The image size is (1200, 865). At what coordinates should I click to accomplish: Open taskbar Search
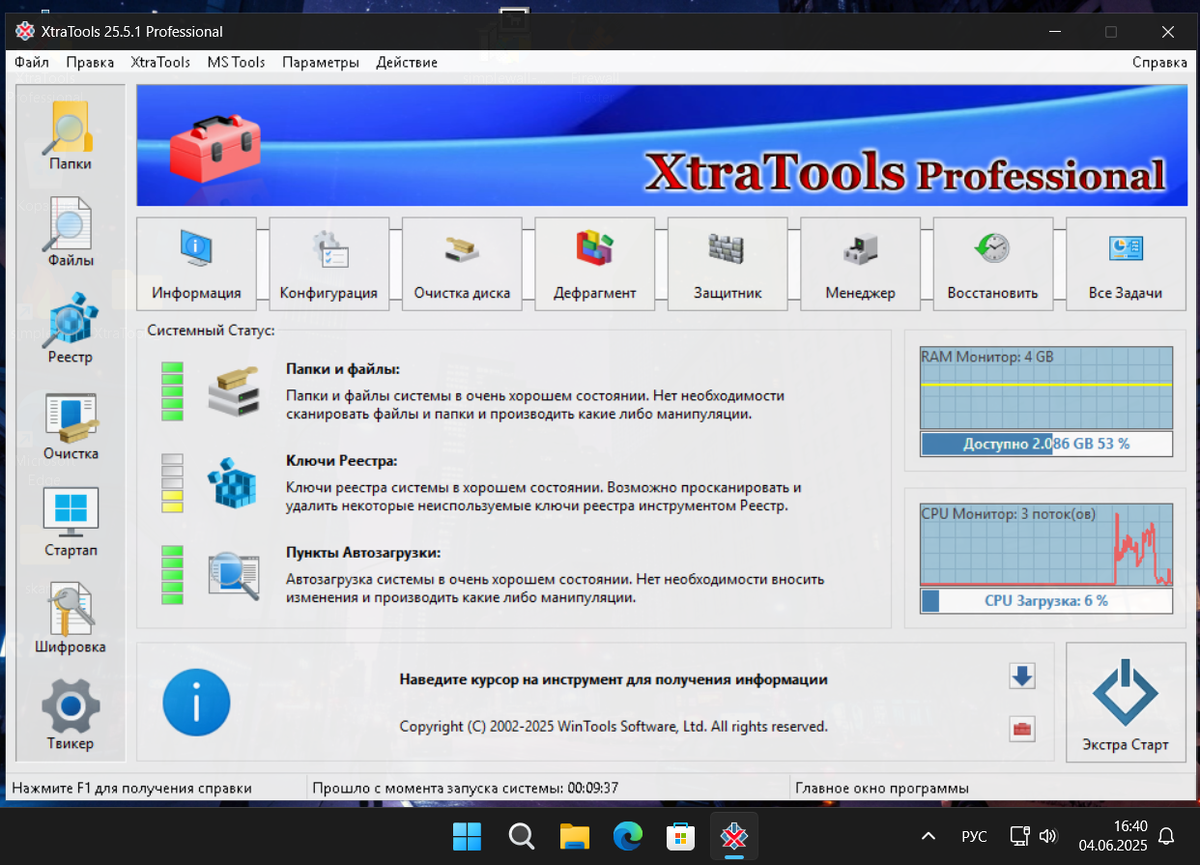pyautogui.click(x=520, y=836)
